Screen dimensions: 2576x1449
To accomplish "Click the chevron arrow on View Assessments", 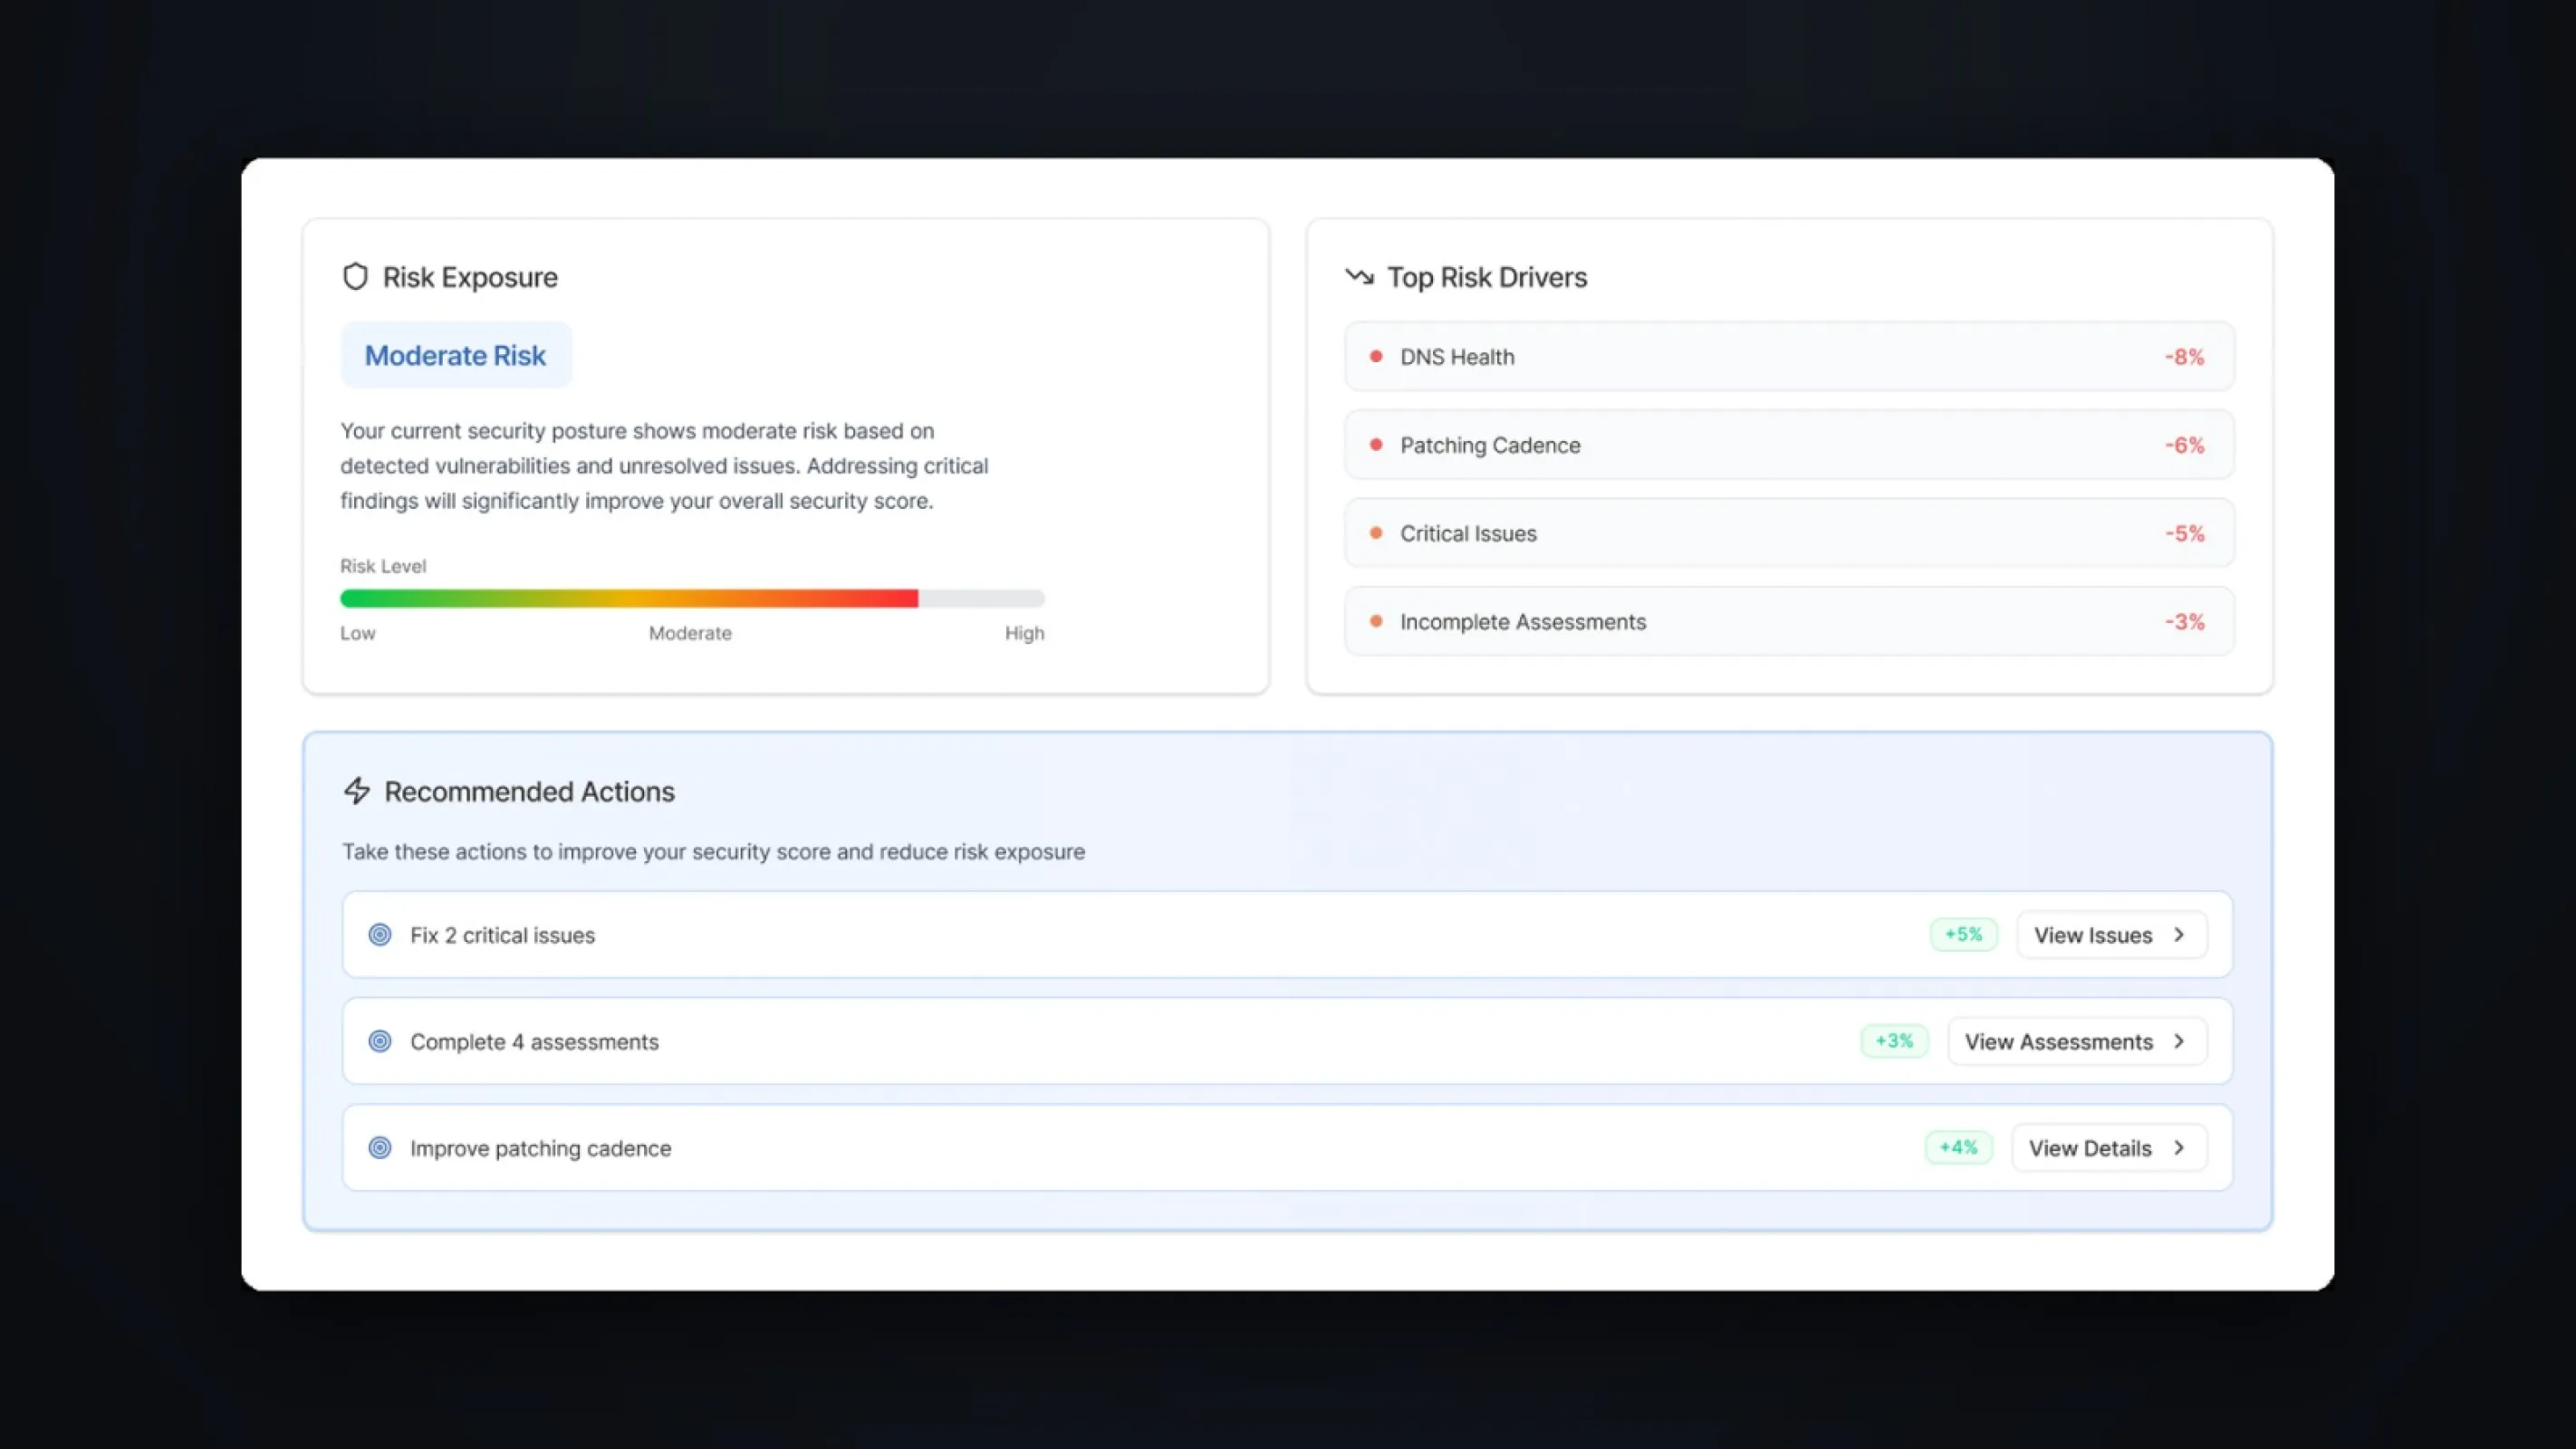I will 2179,1041.
